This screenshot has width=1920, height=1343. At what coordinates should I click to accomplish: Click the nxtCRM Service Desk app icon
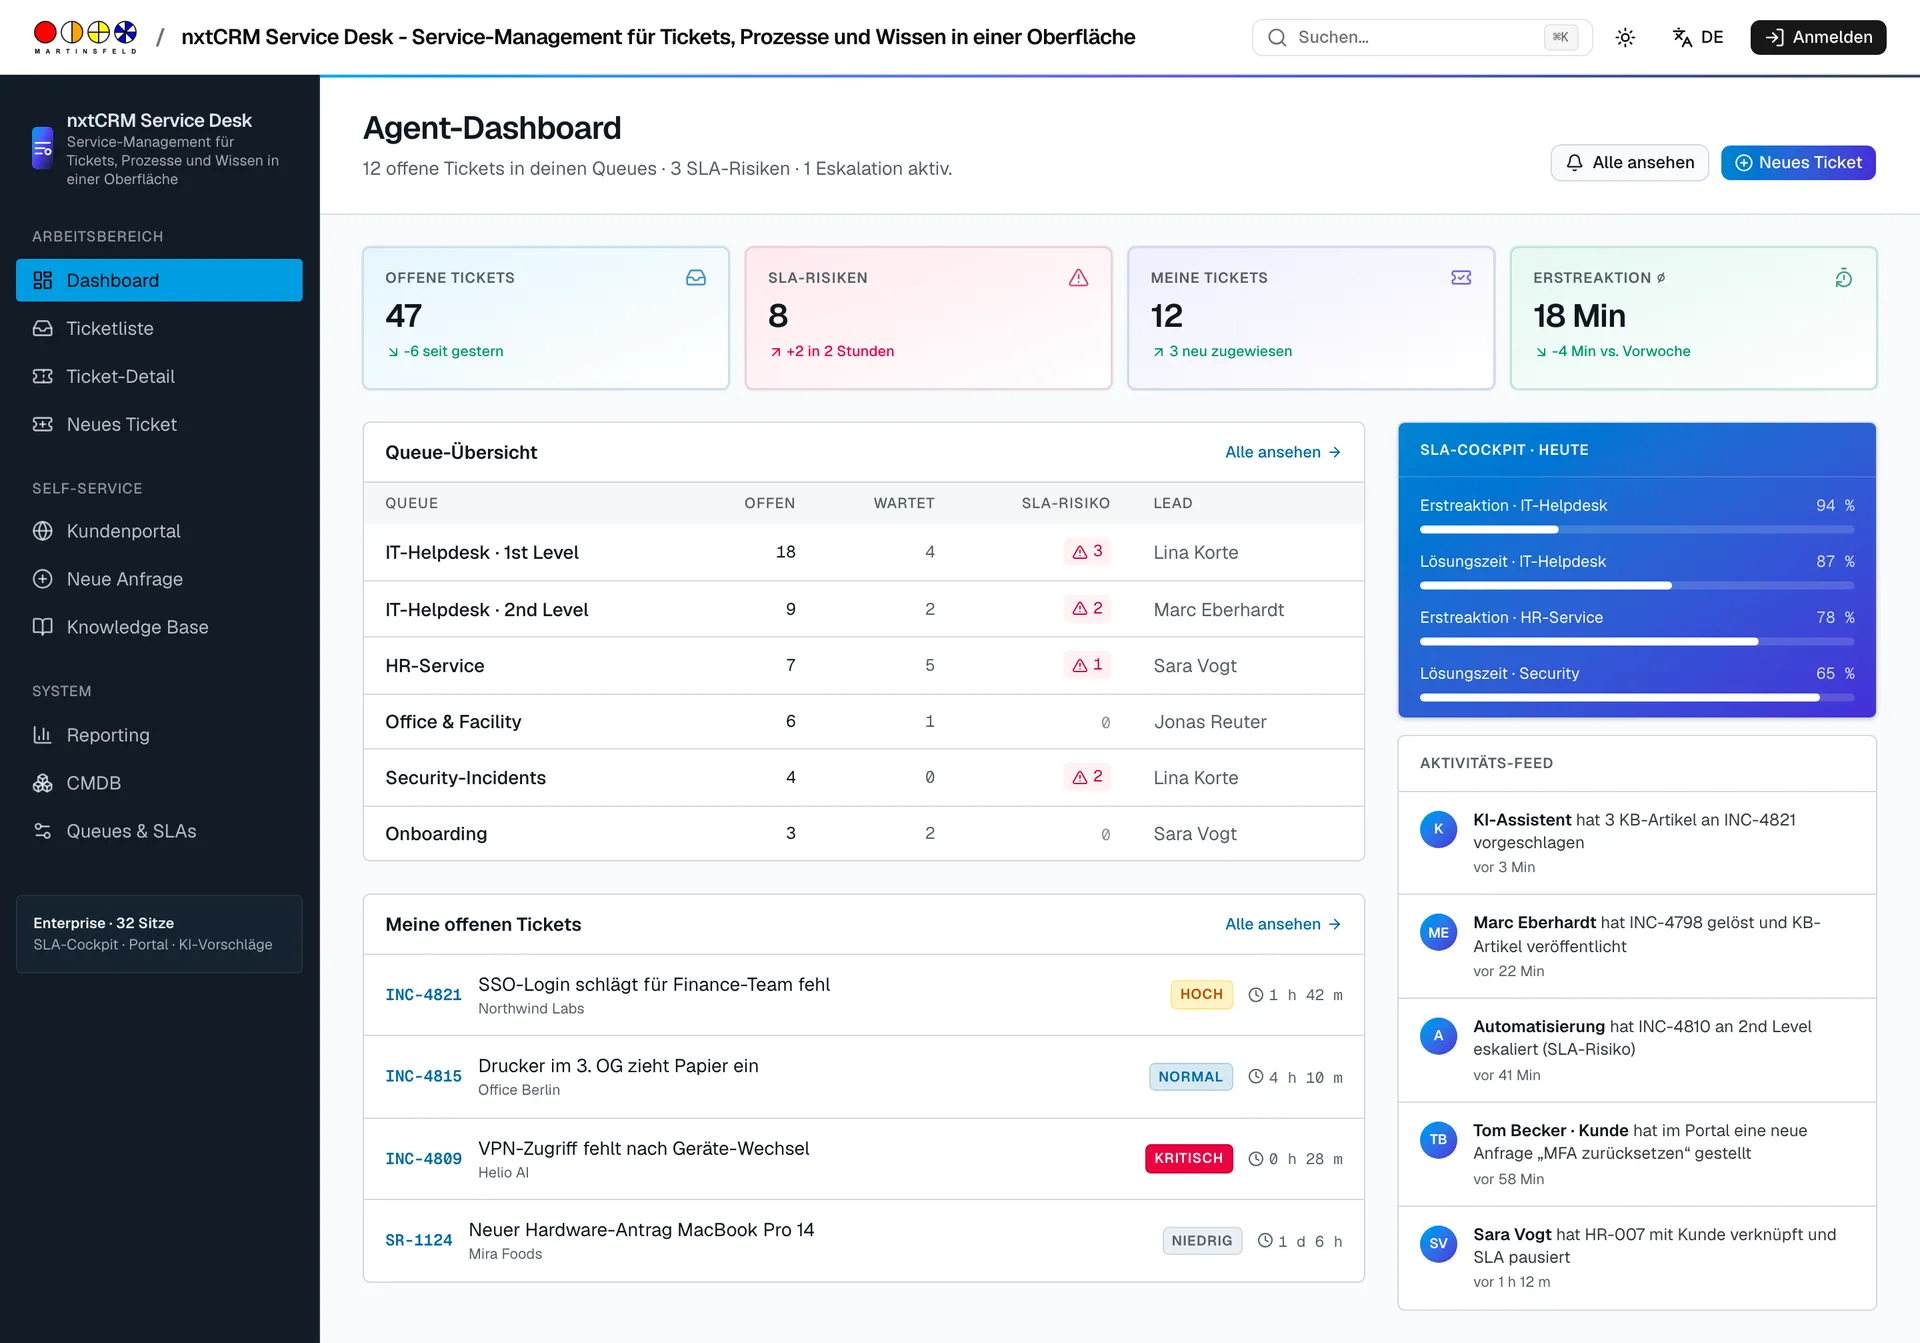[42, 148]
